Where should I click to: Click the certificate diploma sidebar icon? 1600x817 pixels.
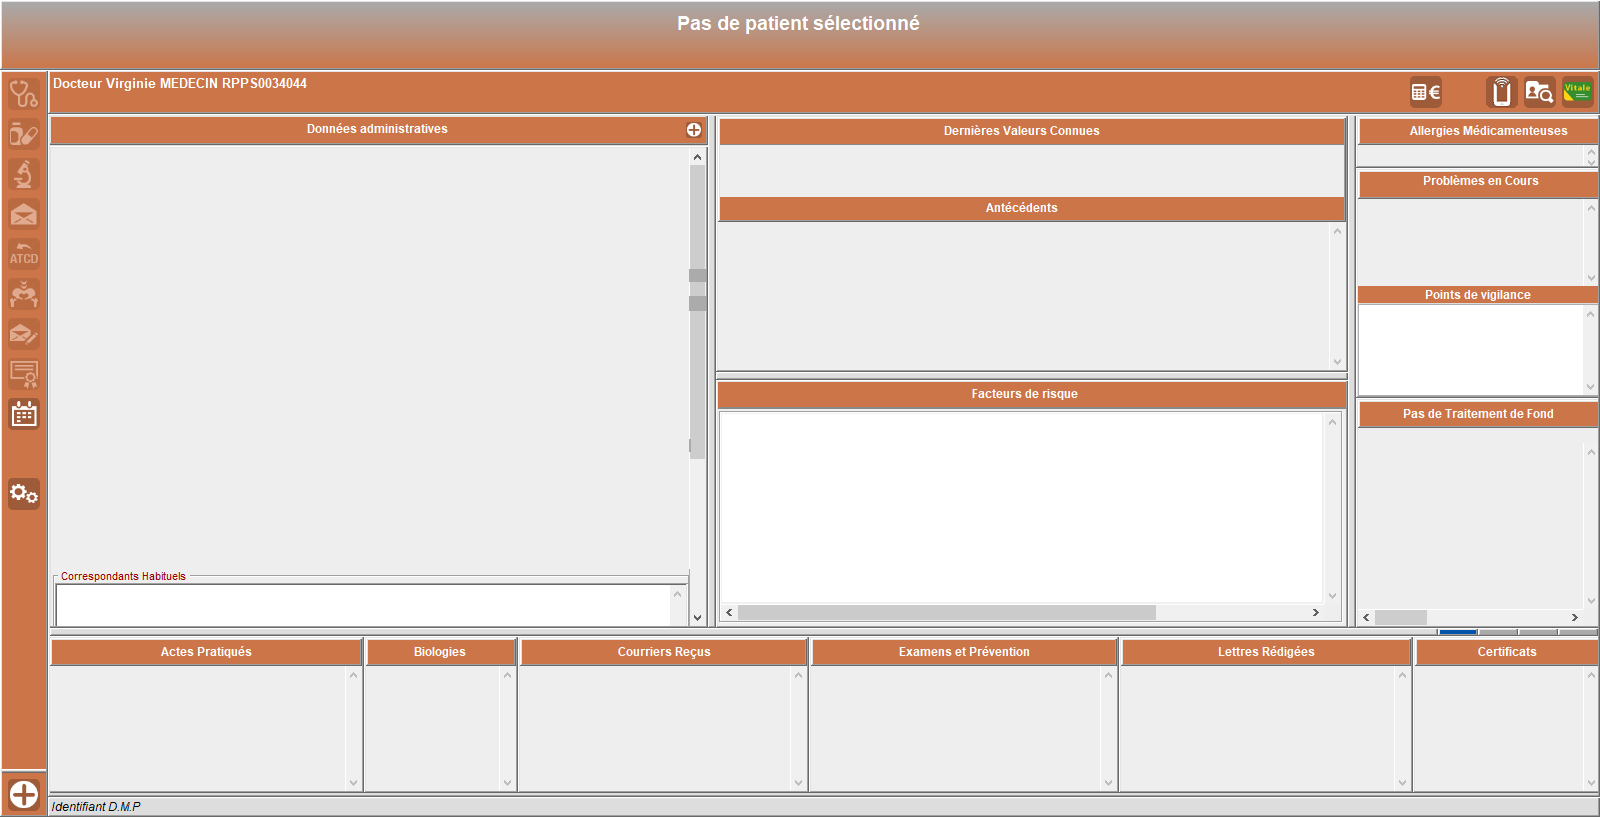coord(24,374)
